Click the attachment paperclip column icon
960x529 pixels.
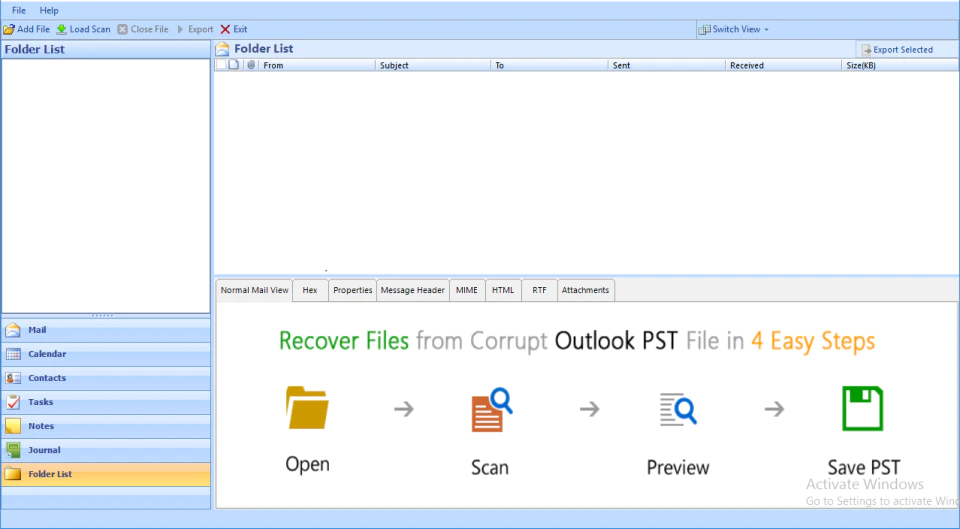(250, 65)
